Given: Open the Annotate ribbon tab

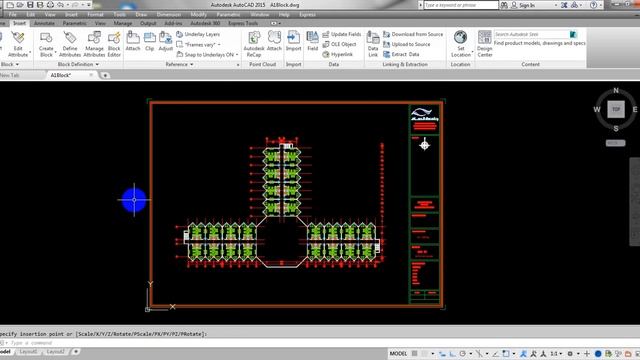Looking at the screenshot, I should 44,23.
